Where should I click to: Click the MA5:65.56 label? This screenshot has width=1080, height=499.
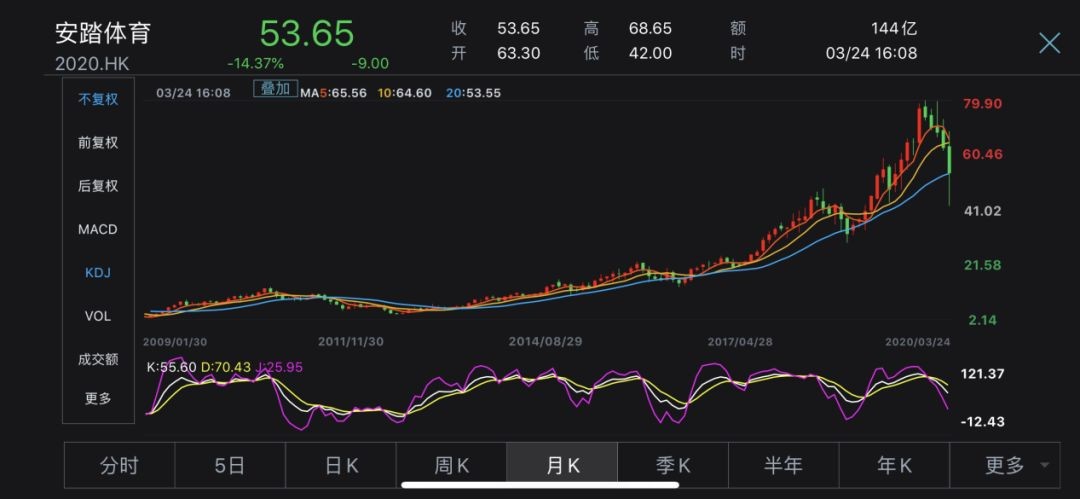(333, 93)
